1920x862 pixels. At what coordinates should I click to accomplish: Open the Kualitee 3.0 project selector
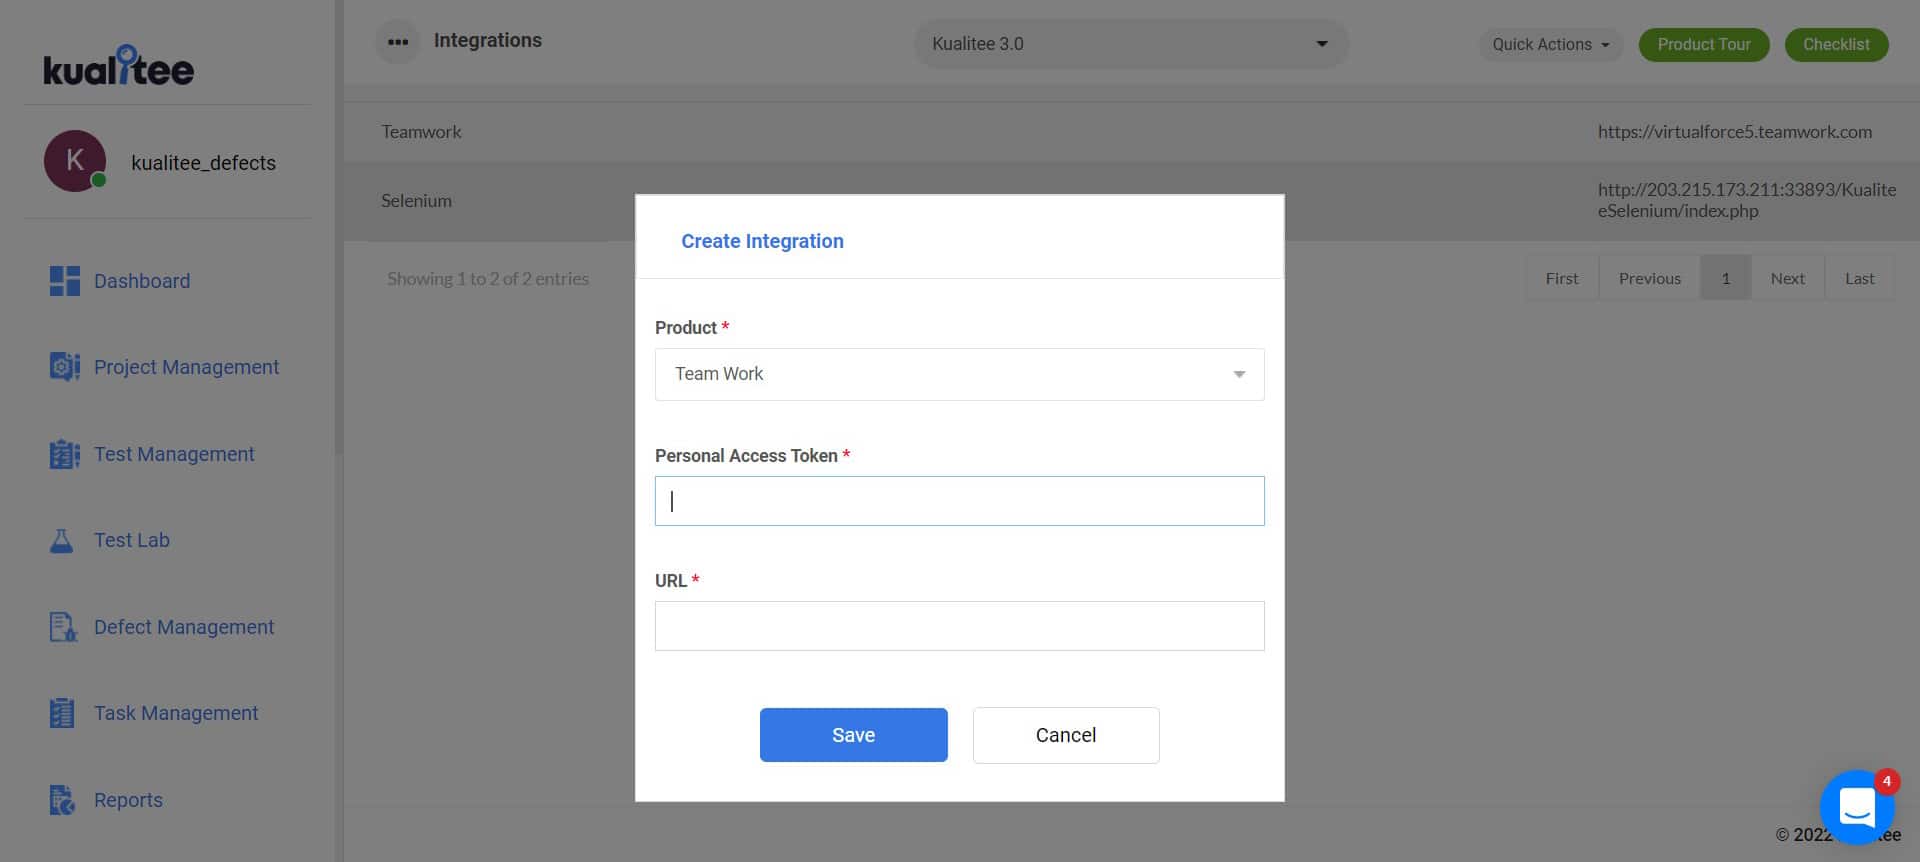[1130, 44]
